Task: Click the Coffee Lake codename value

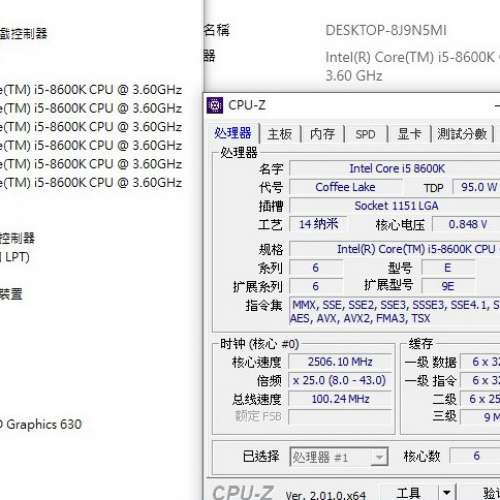Action: (345, 187)
